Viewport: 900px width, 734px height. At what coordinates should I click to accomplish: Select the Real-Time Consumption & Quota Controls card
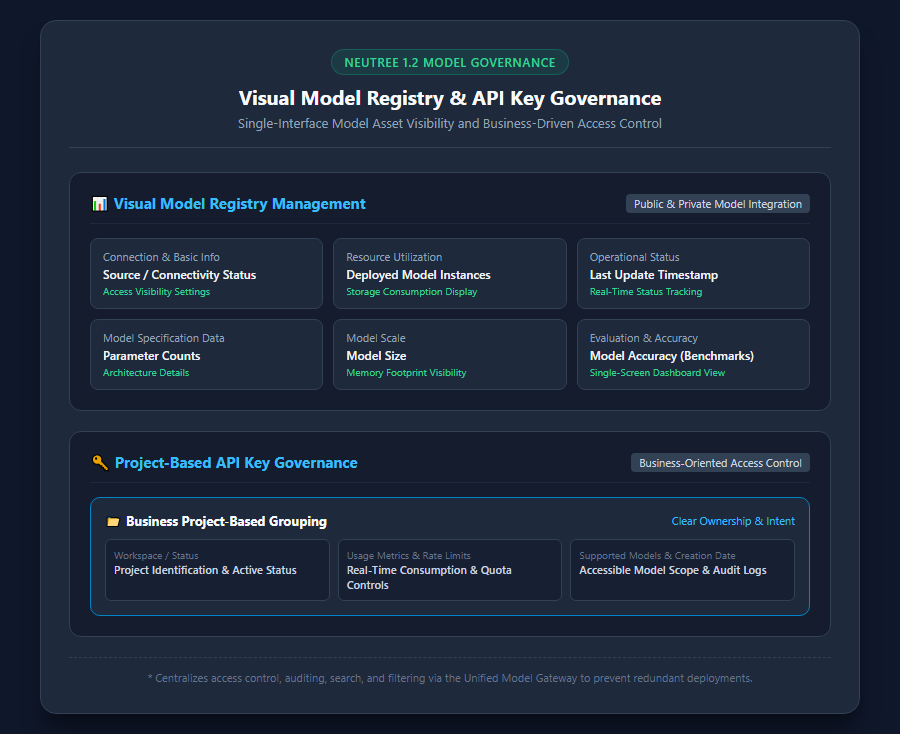click(450, 570)
